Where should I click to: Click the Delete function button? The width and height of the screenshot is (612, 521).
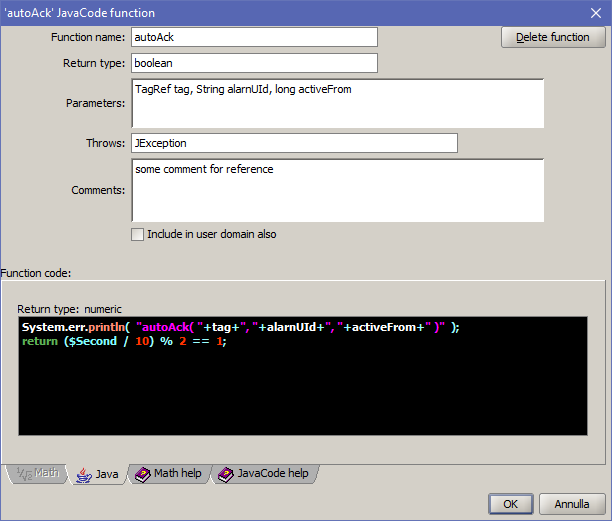click(553, 37)
